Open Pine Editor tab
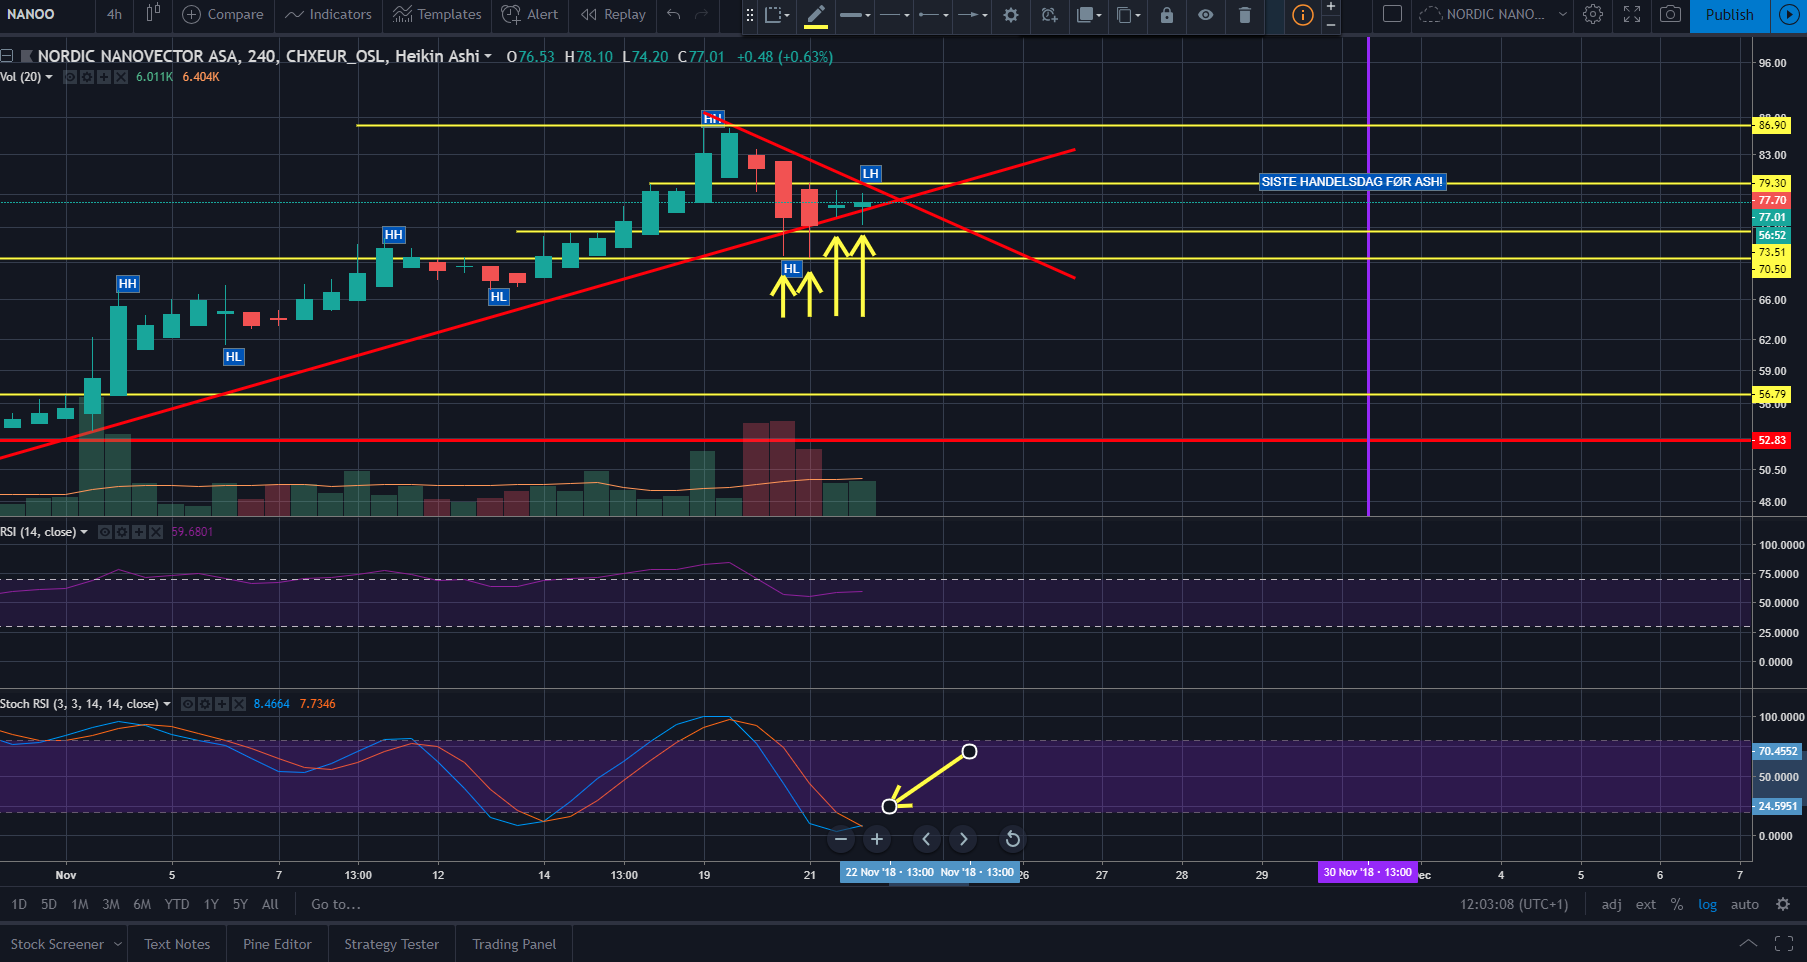This screenshot has height=962, width=1807. [277, 944]
